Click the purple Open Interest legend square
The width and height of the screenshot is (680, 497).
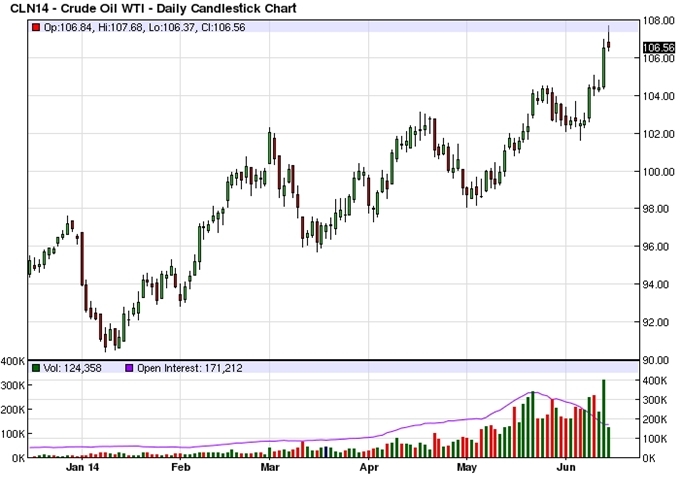pos(129,368)
